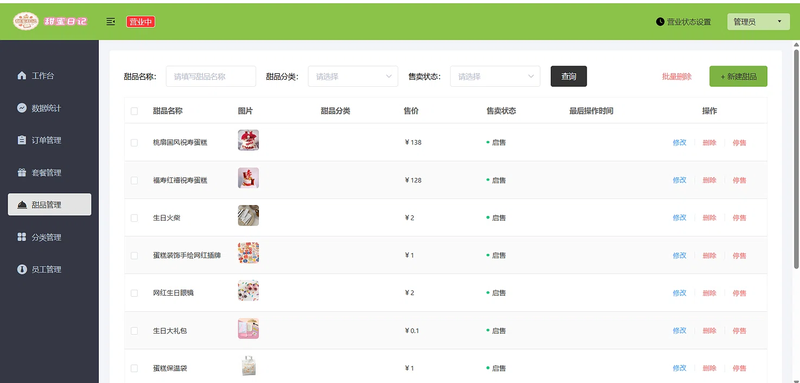Click the clock icon beside 营业状态设置

(660, 22)
